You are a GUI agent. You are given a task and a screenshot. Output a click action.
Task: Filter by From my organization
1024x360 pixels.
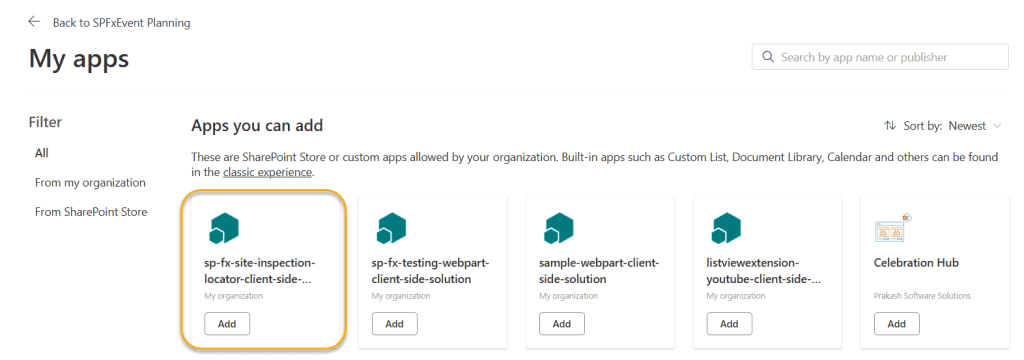pyautogui.click(x=90, y=182)
